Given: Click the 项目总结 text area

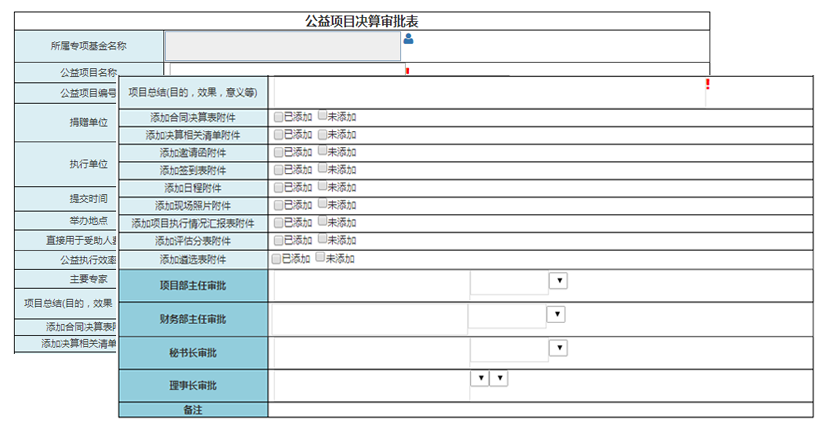Looking at the screenshot, I should pyautogui.click(x=488, y=92).
